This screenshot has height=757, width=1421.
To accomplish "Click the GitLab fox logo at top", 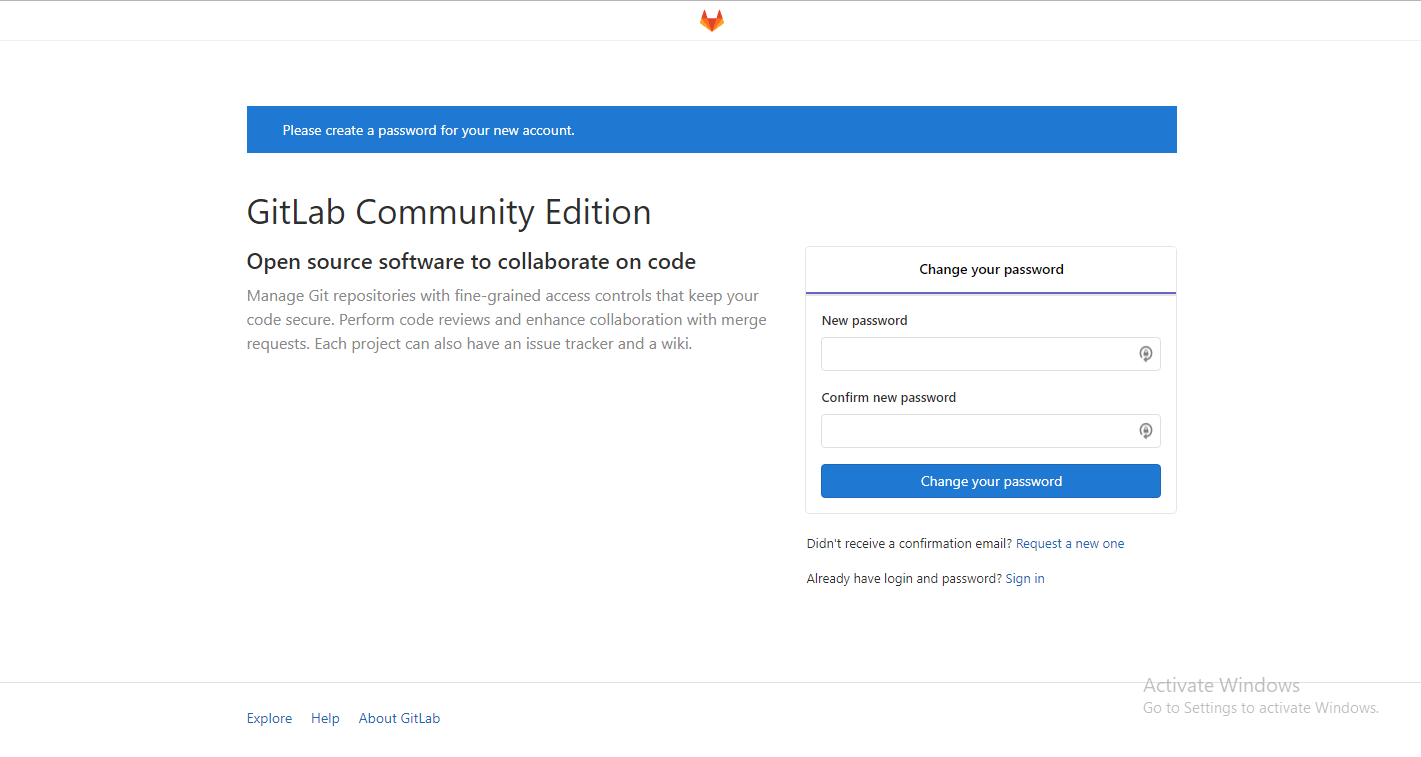I will coord(711,19).
